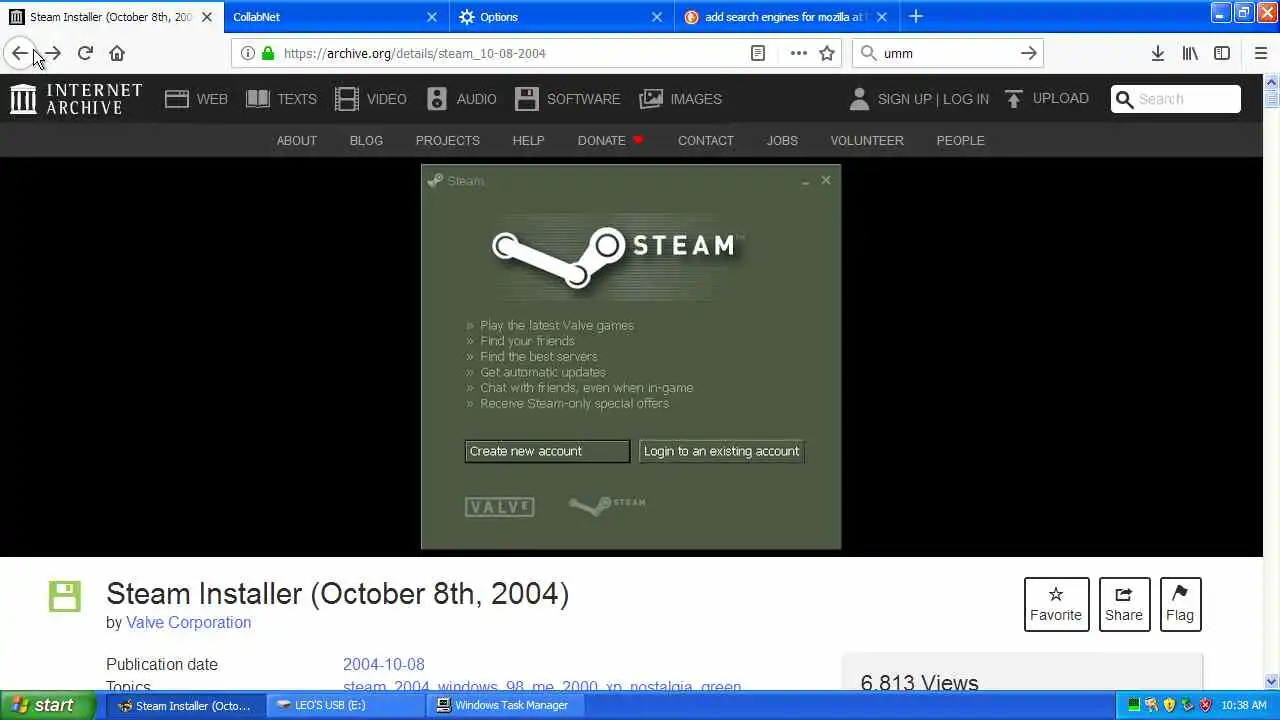Click the Favorite star button
This screenshot has height=720, width=1280.
[1056, 604]
